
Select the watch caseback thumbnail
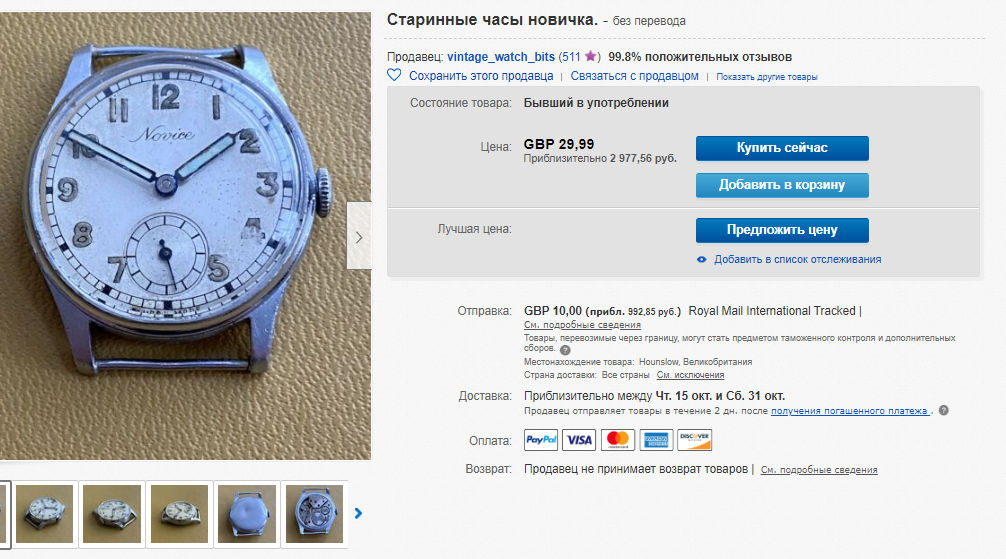(247, 514)
